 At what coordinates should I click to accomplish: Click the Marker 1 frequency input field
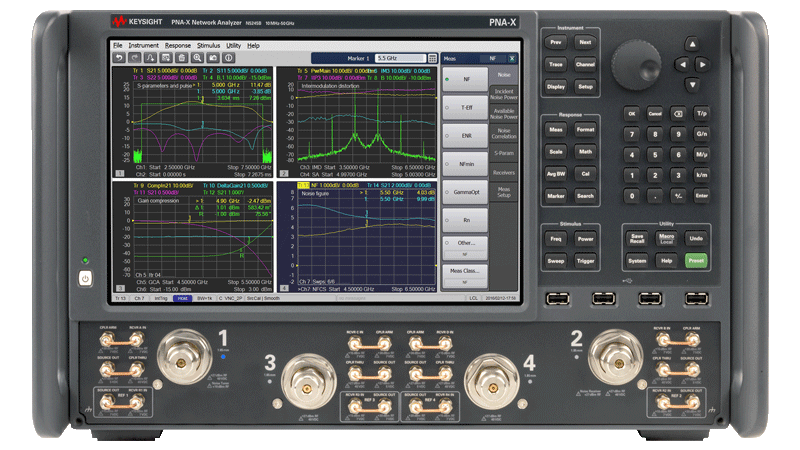401,58
